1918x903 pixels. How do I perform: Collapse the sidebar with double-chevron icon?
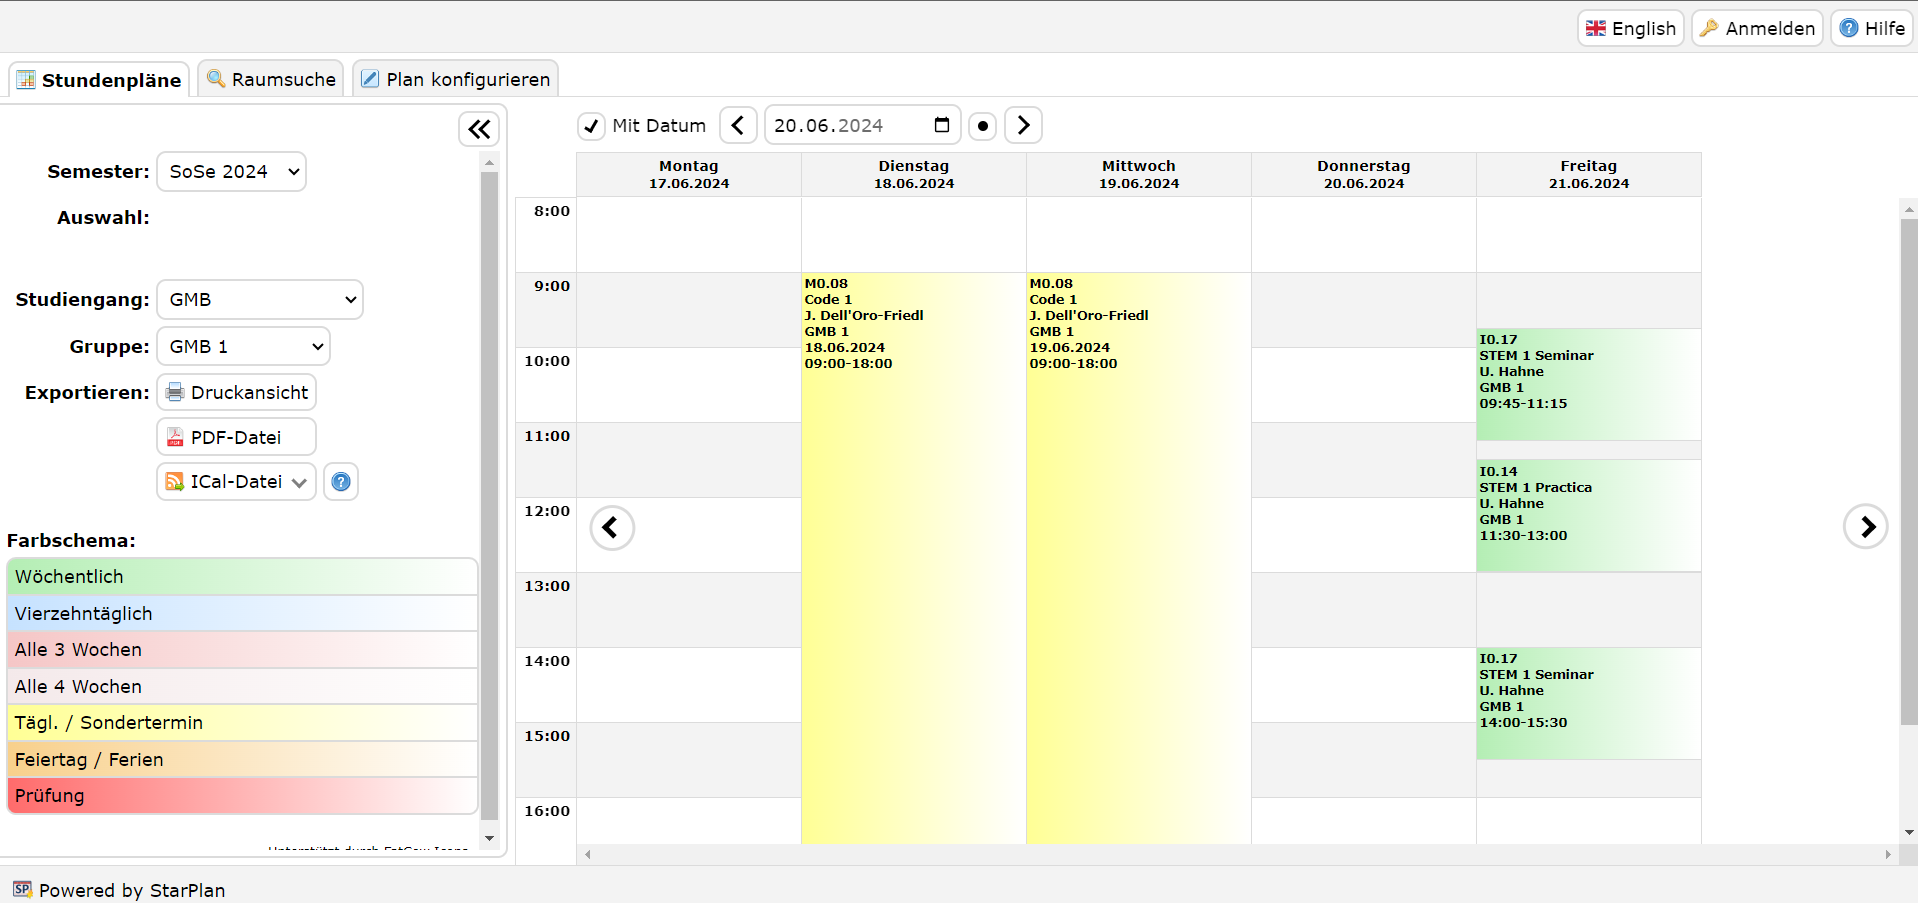point(479,129)
